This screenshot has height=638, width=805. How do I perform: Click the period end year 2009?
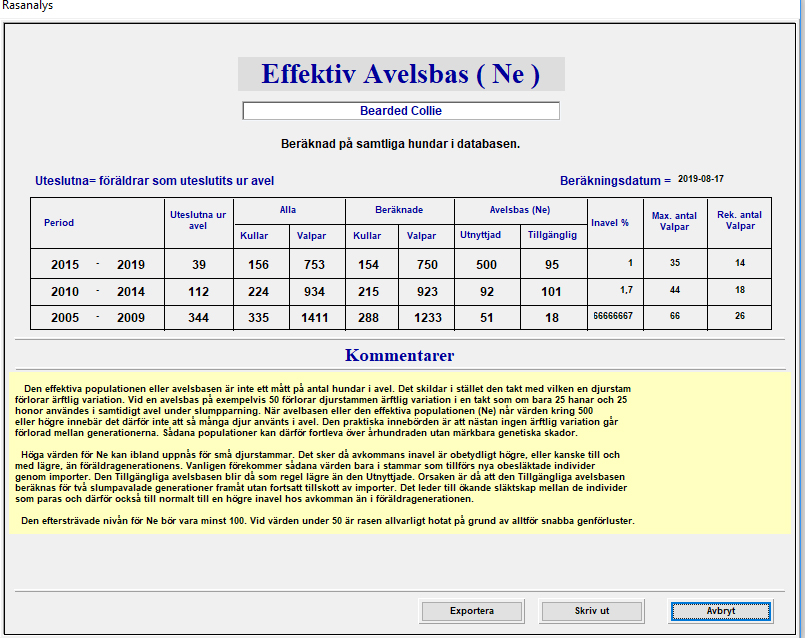coord(131,318)
